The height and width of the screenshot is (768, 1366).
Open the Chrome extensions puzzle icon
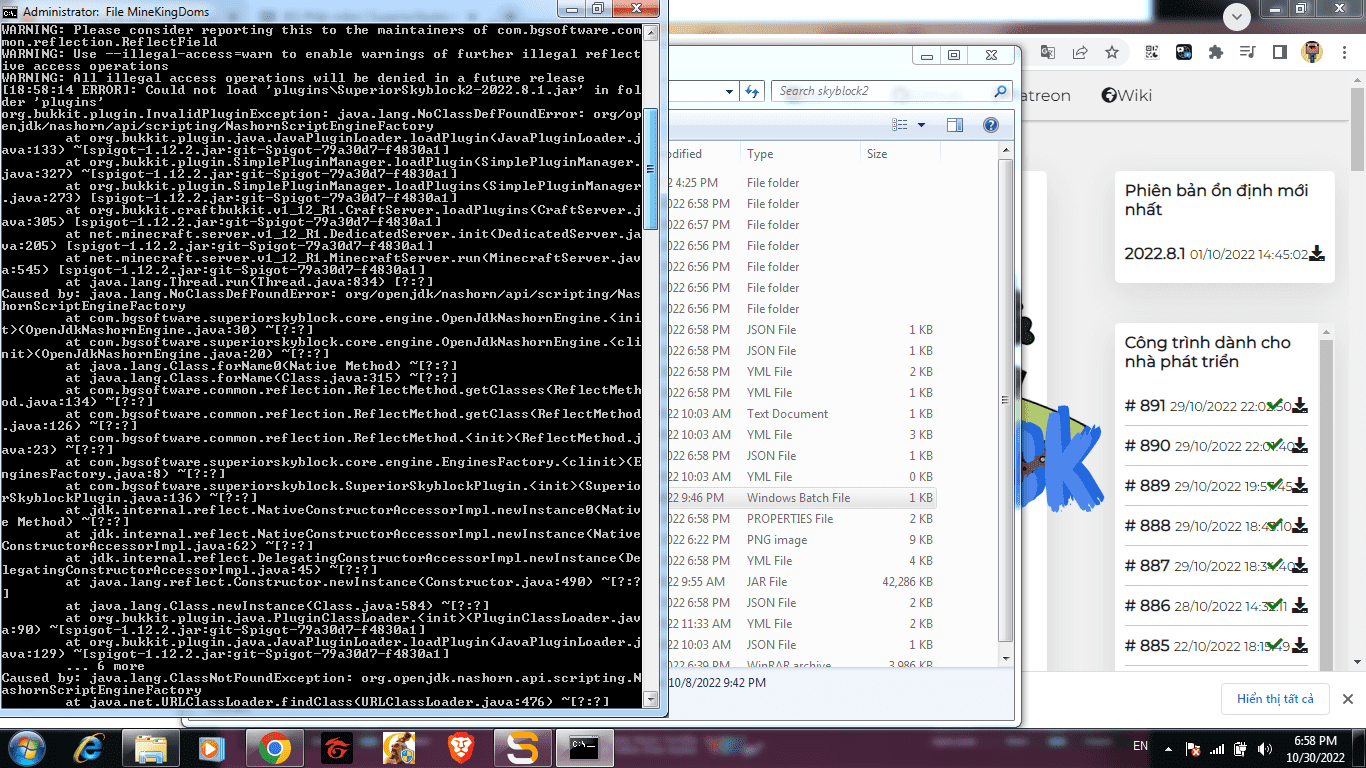(x=1216, y=52)
